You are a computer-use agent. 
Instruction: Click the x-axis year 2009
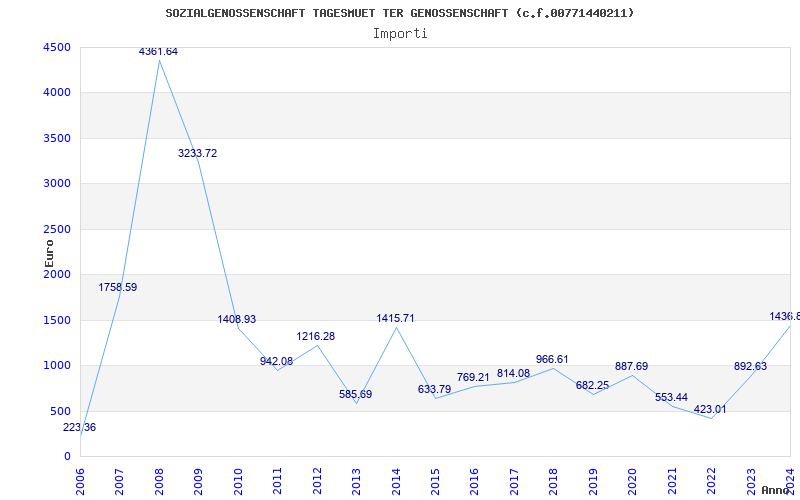click(198, 481)
